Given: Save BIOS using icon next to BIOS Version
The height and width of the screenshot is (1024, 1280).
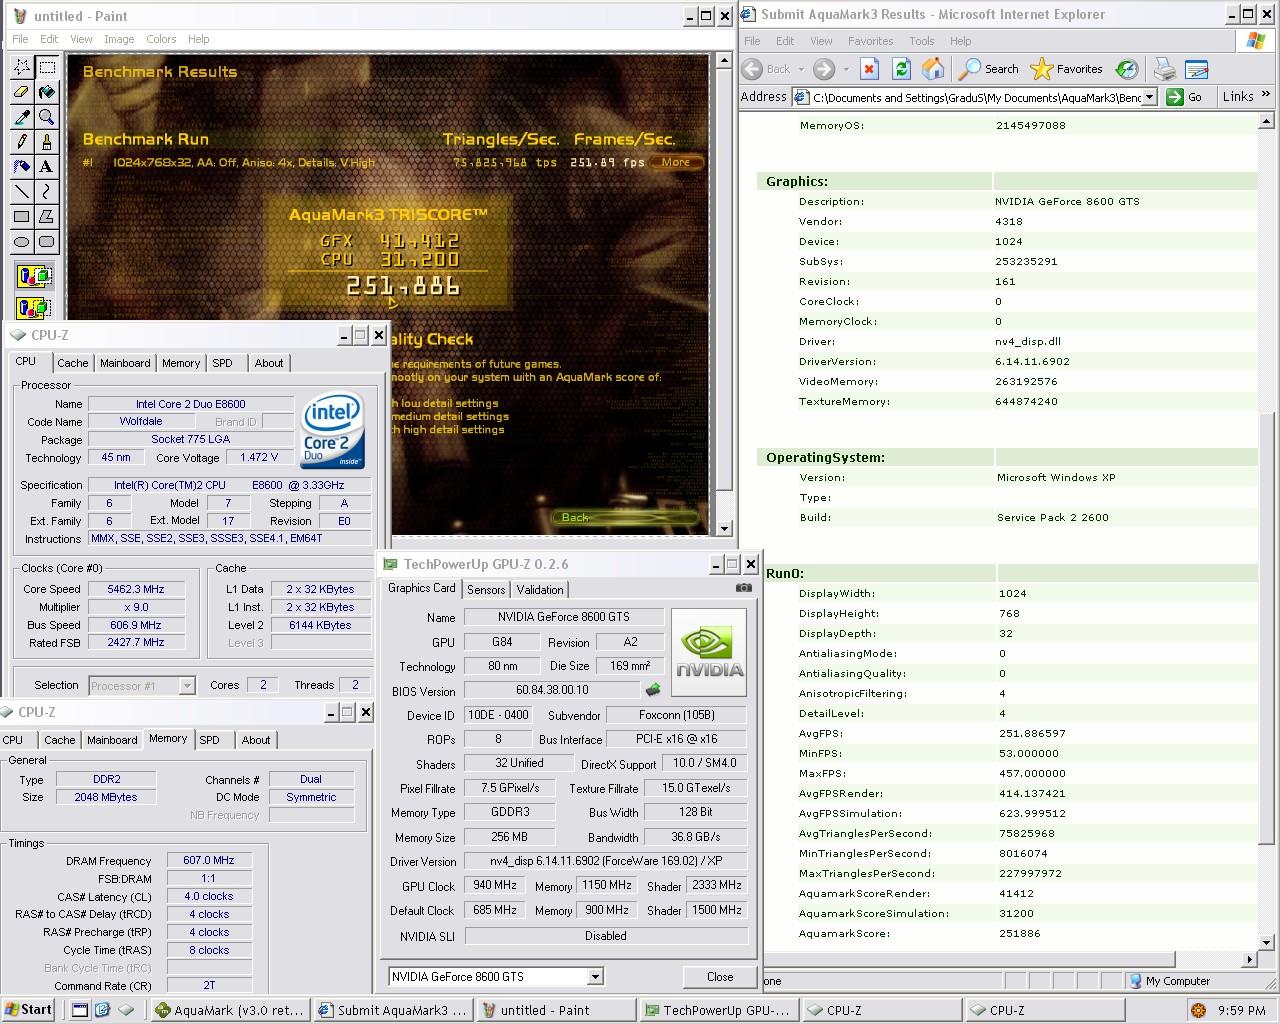Looking at the screenshot, I should point(653,690).
